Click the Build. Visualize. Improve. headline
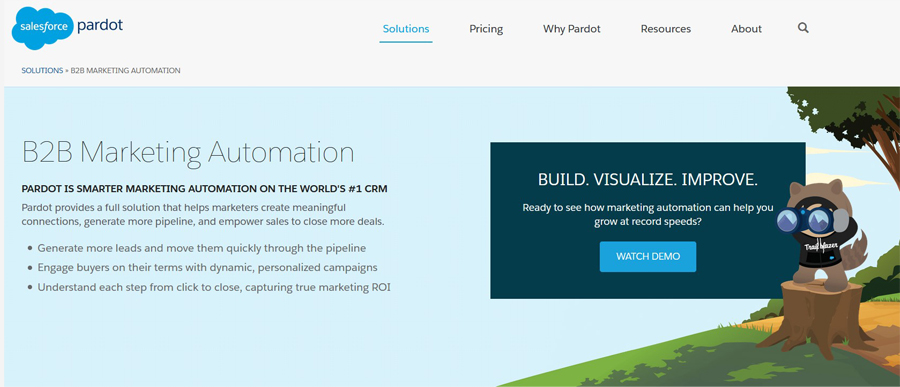Viewport: 900px width, 387px height. tap(648, 180)
